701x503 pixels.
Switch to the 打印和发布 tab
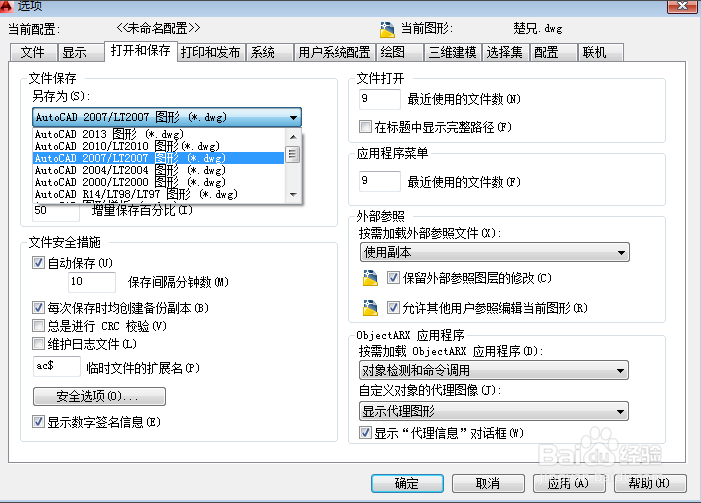pos(211,52)
